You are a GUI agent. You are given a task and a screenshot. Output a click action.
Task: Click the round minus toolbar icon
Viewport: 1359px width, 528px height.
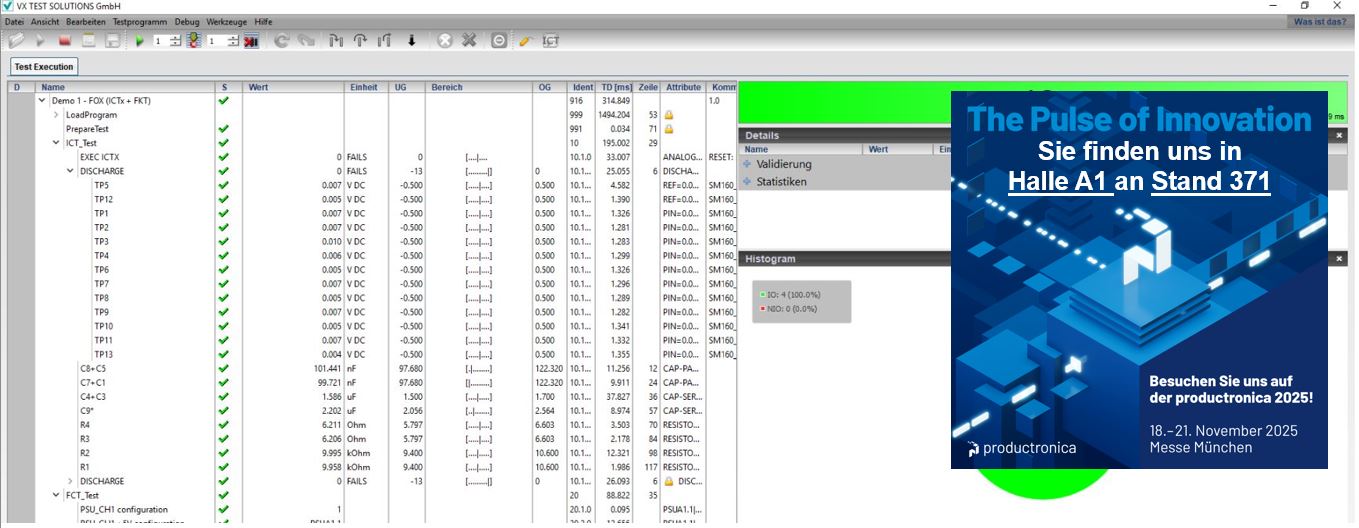click(x=499, y=41)
